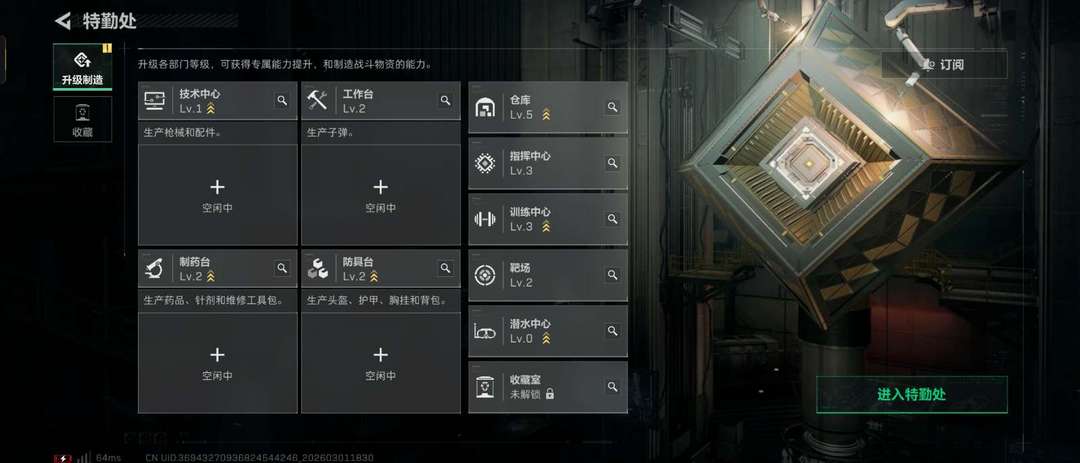Start crafting in 制药台 idle slot

click(x=218, y=362)
